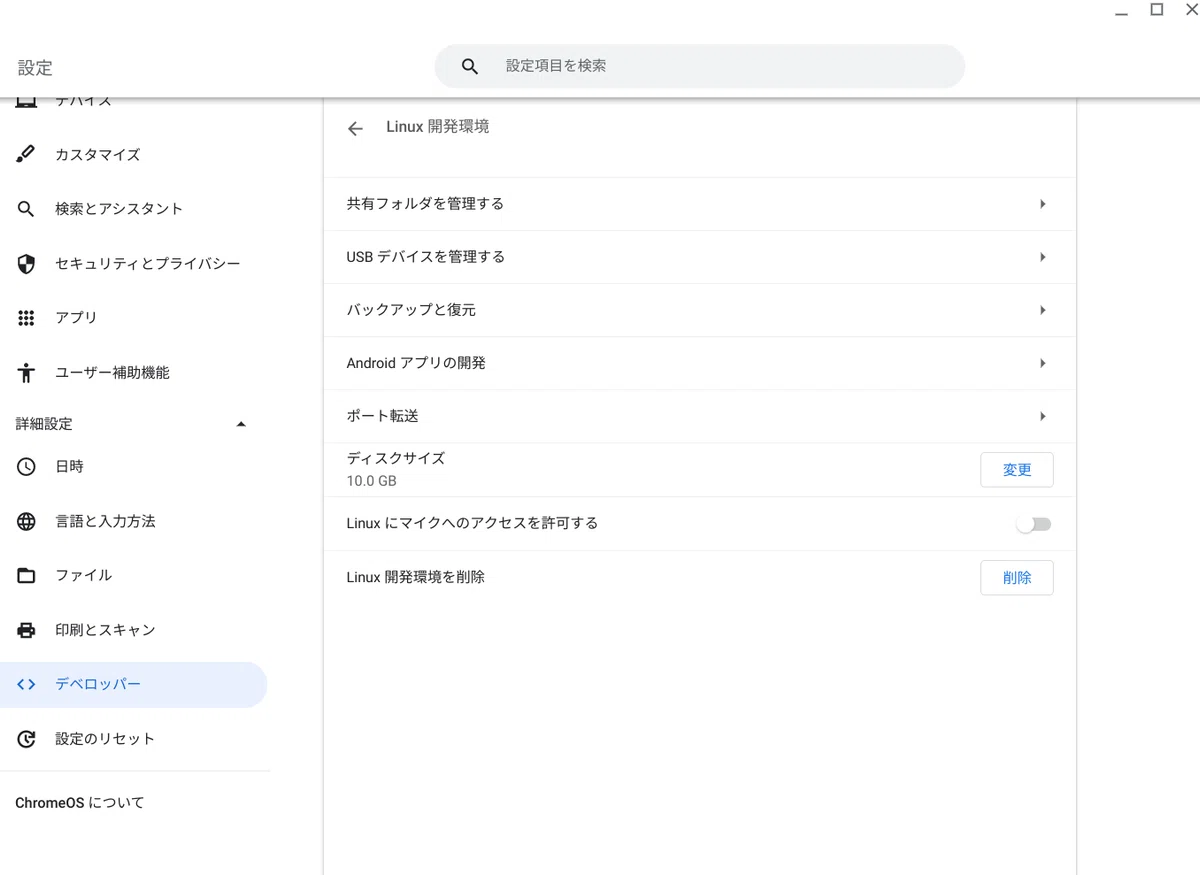
Task: Open Android アプリの開発 via its arrow
Action: [x=1043, y=363]
